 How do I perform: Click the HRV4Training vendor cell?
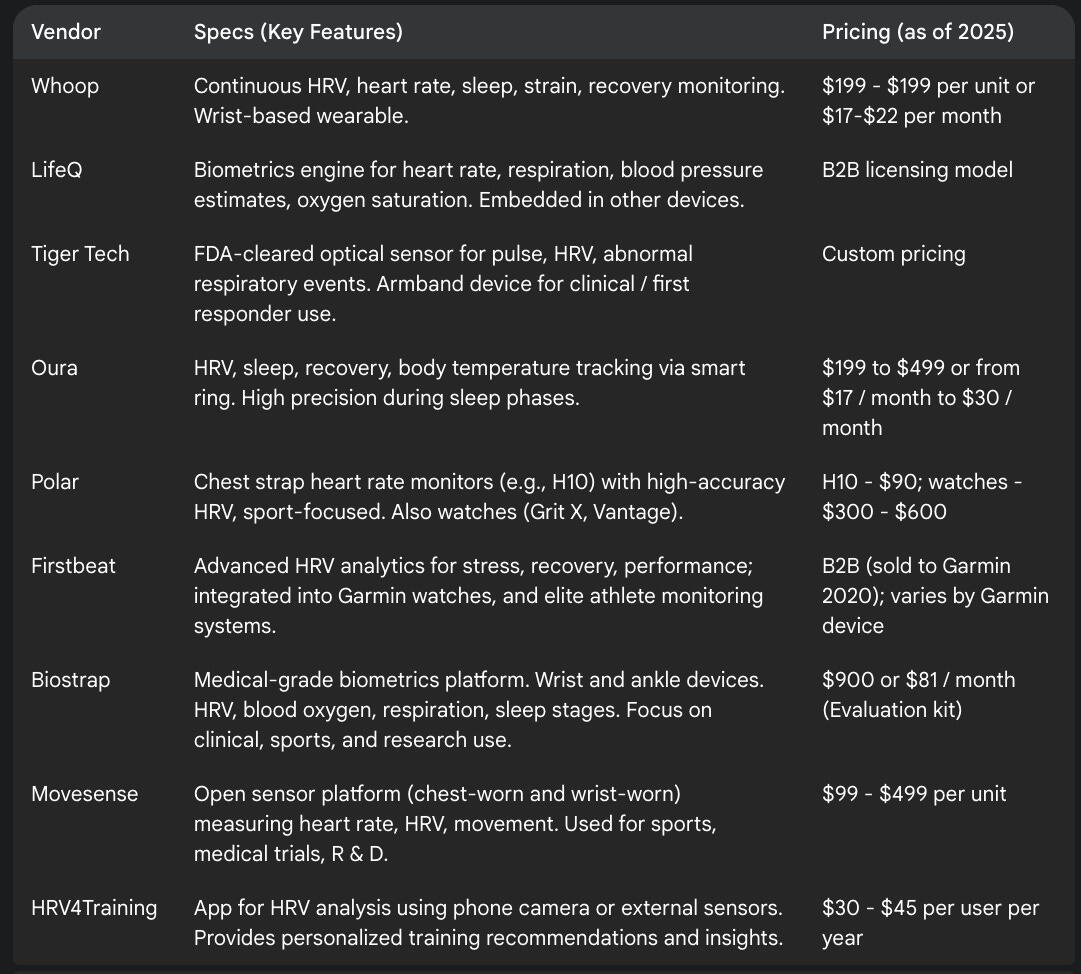94,908
